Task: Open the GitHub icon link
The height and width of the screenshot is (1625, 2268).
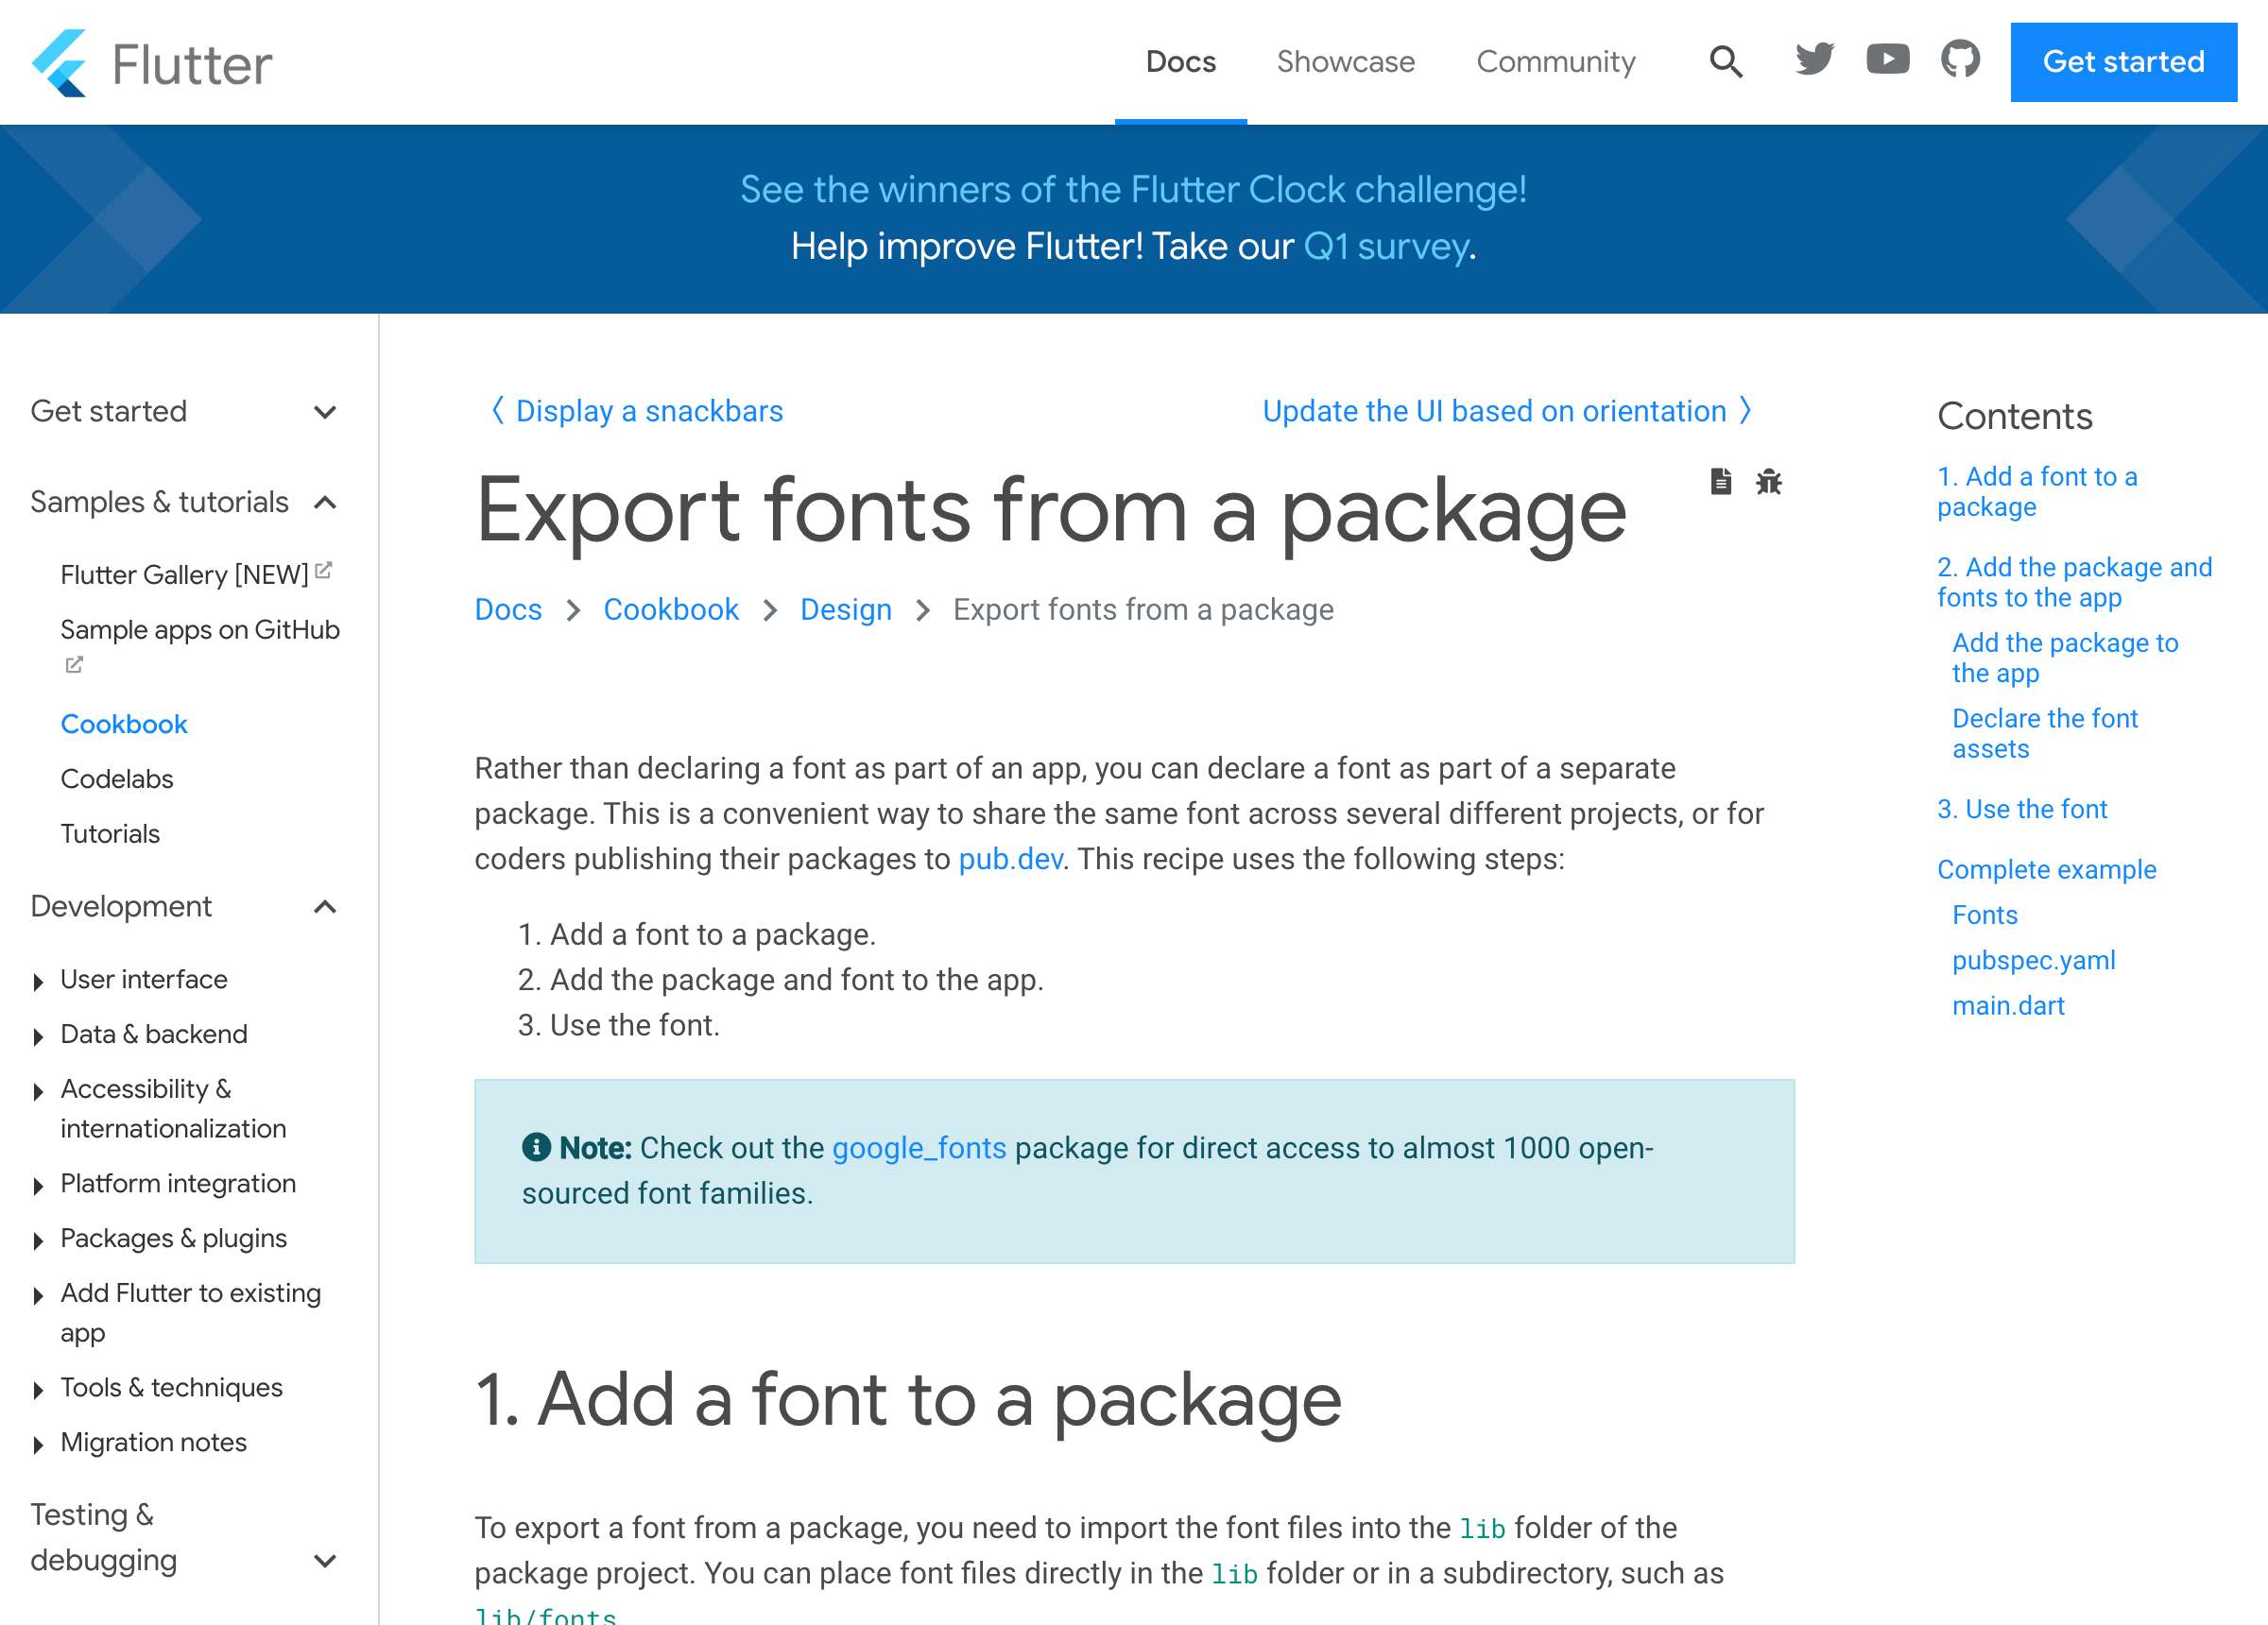Action: click(1960, 60)
